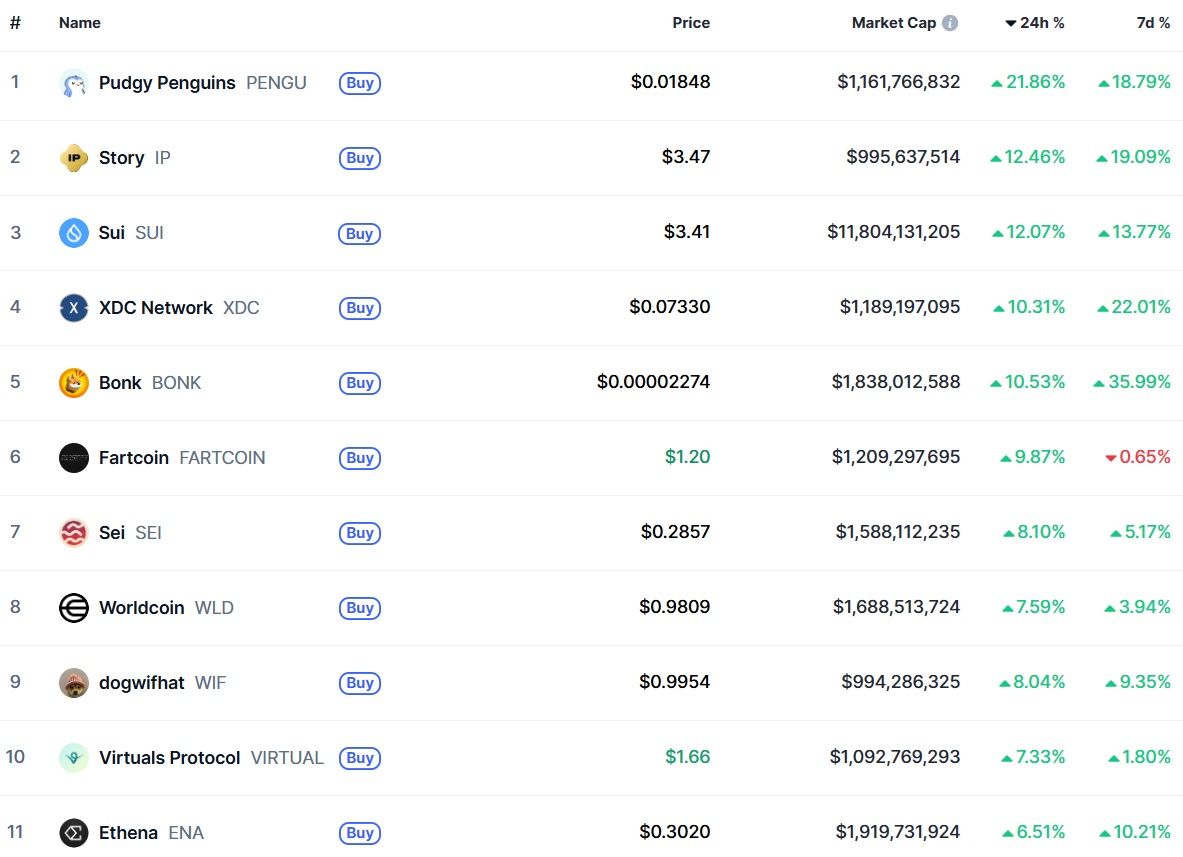
Task: Sort table by Name header
Action: 80,23
